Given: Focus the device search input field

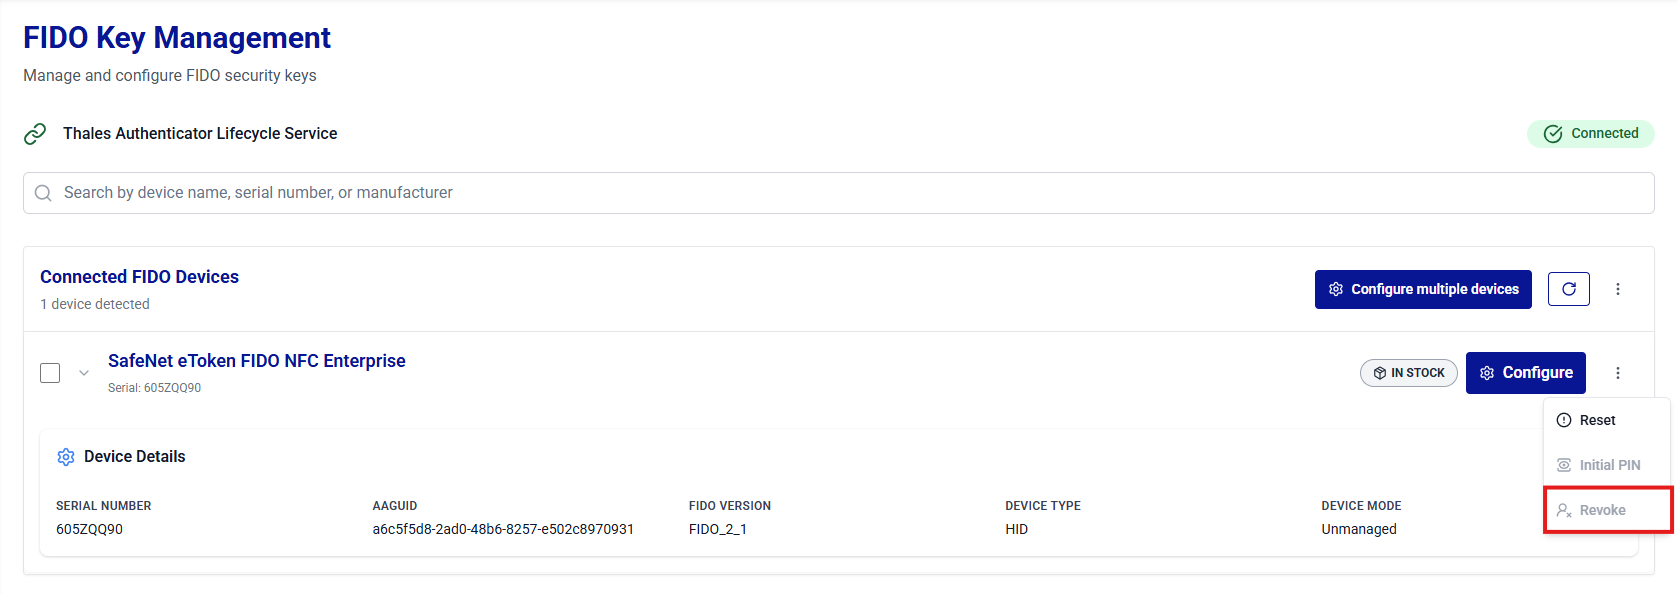Looking at the screenshot, I should point(838,193).
